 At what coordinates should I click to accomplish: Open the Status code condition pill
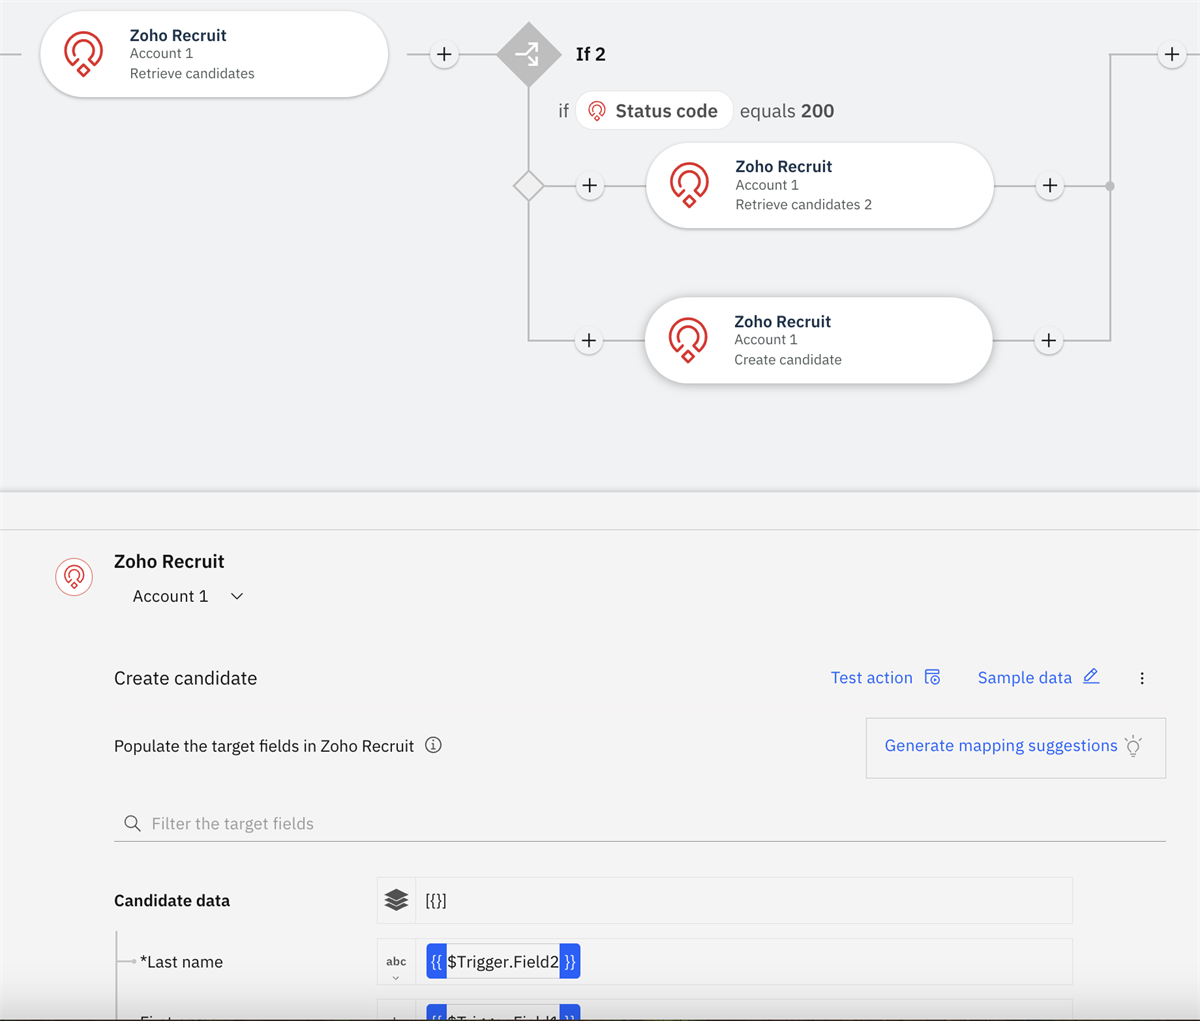pyautogui.click(x=654, y=111)
